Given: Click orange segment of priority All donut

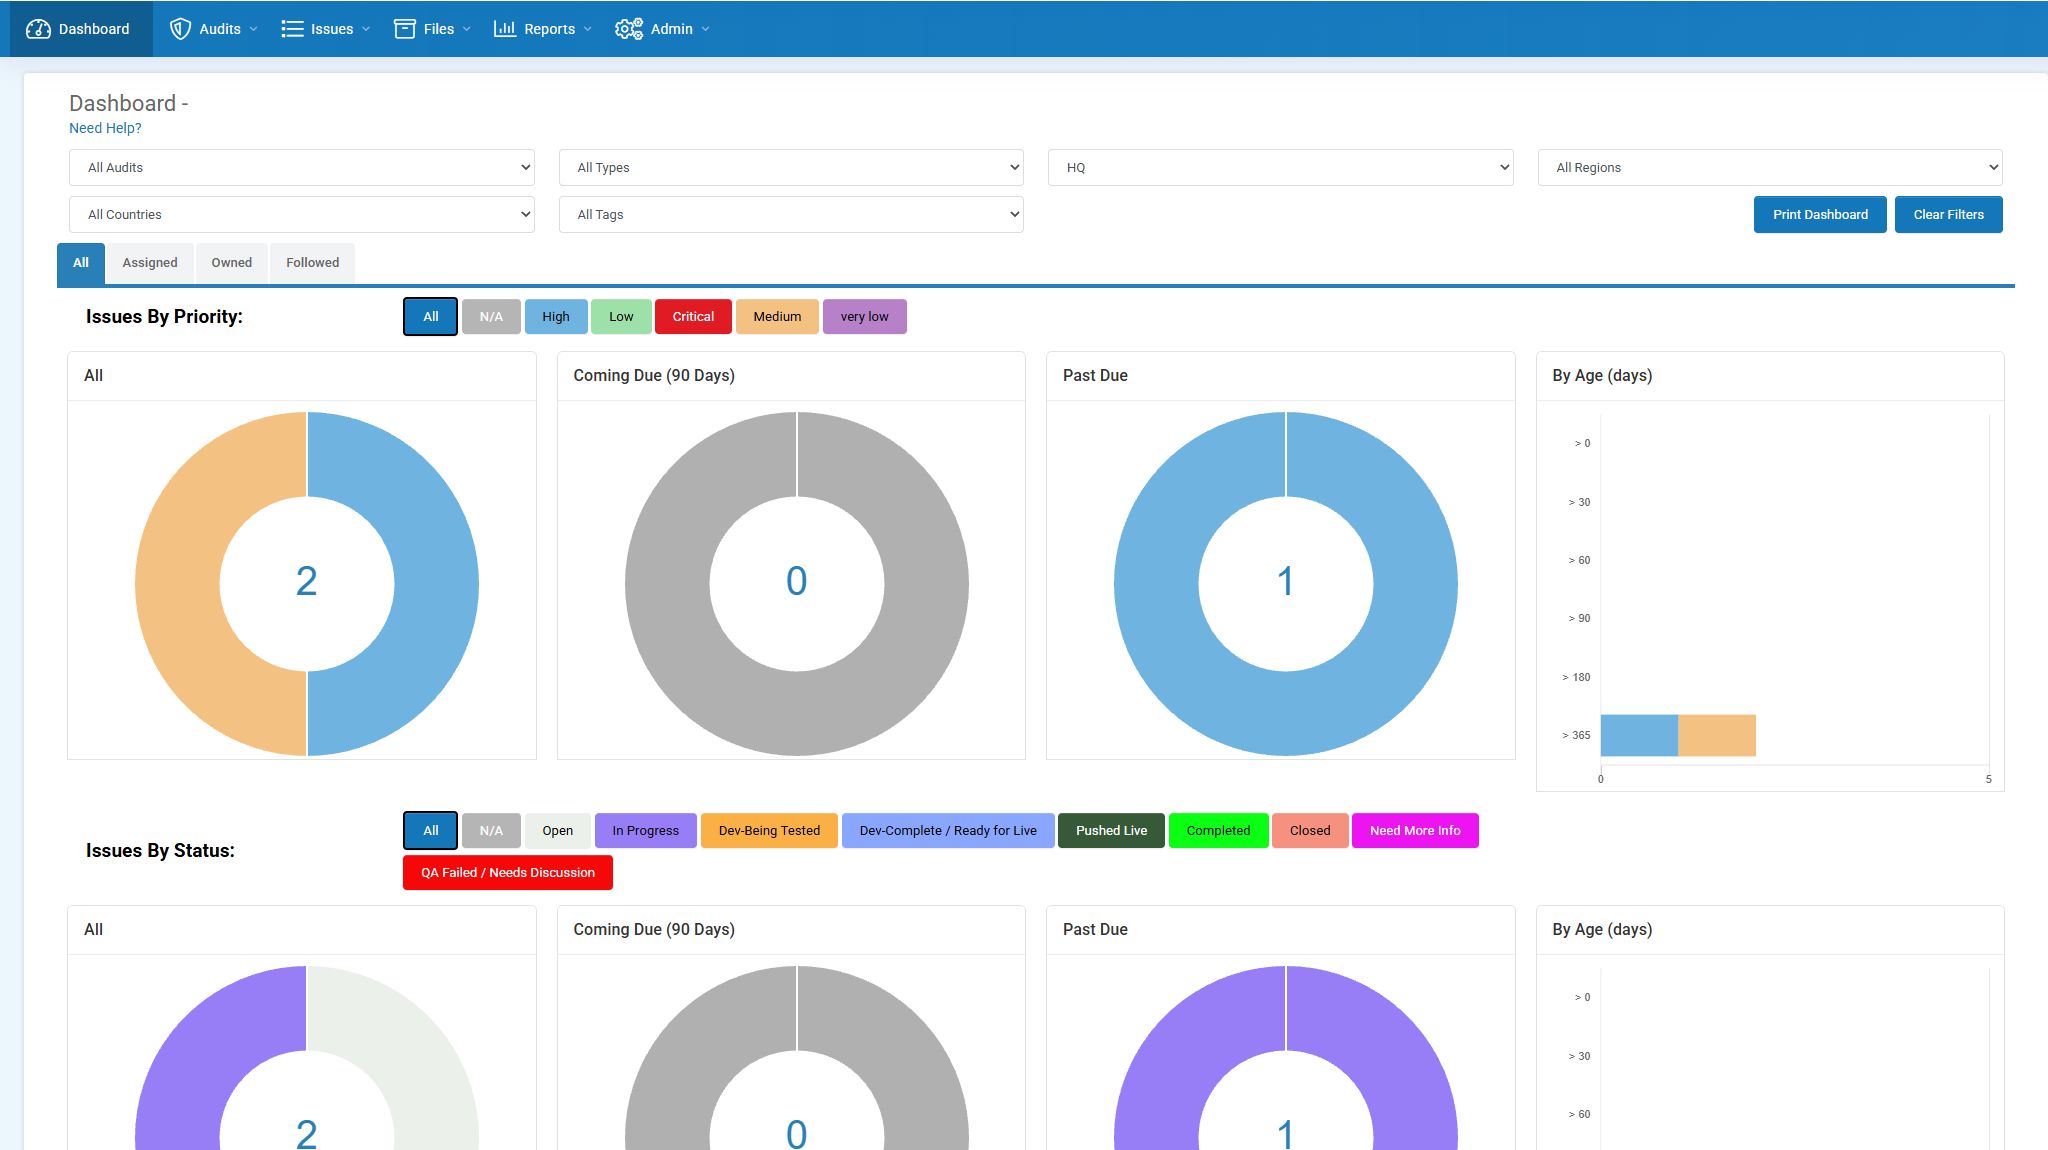Looking at the screenshot, I should (x=178, y=584).
